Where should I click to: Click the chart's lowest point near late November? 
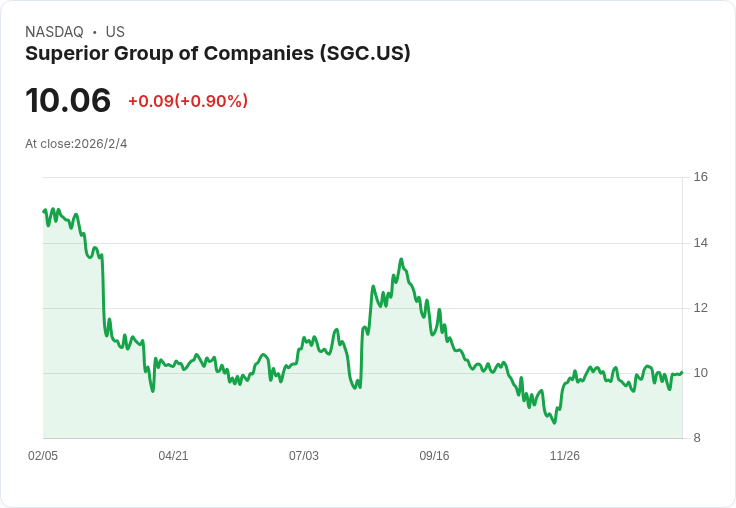[555, 423]
